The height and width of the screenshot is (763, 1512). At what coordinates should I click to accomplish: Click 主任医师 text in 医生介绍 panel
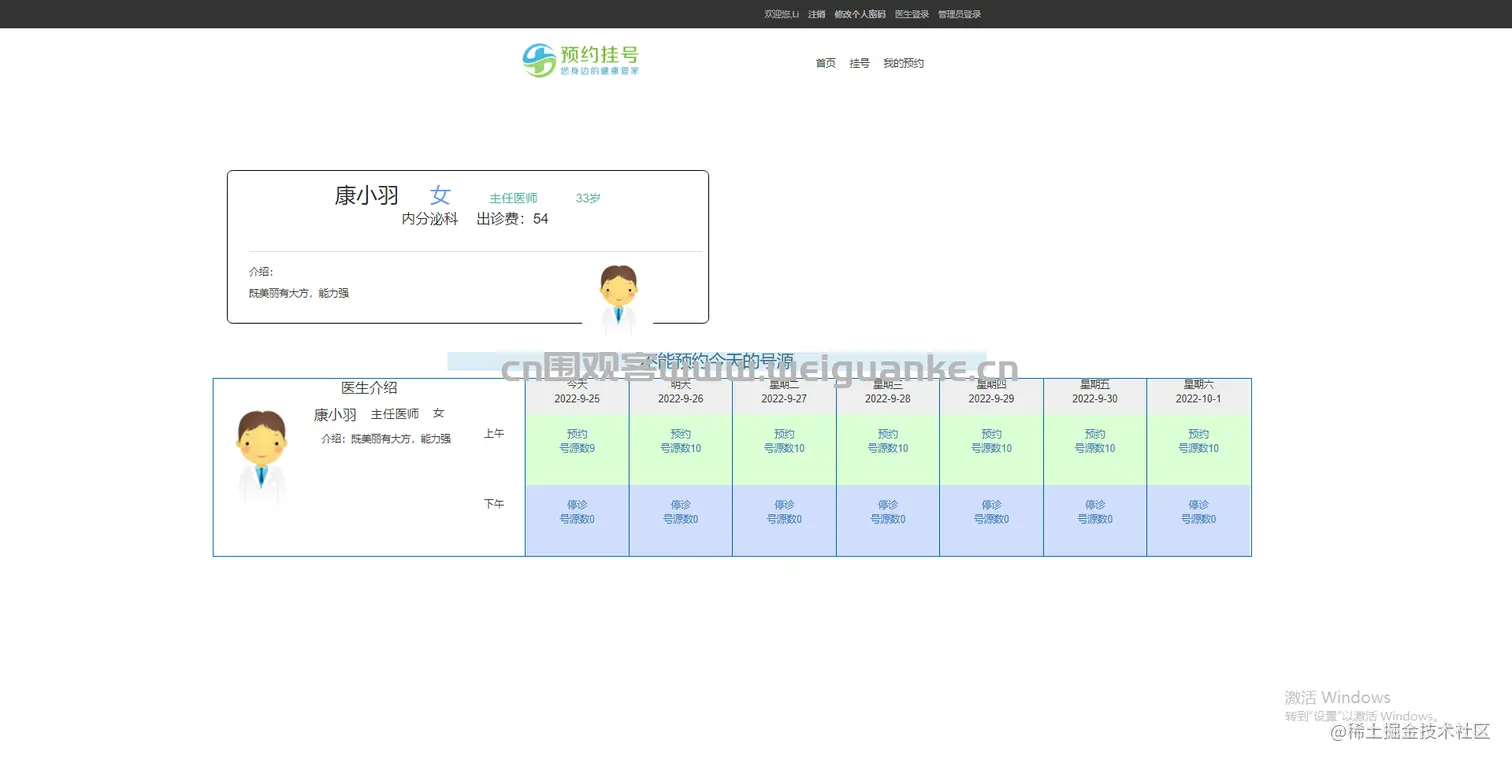395,414
